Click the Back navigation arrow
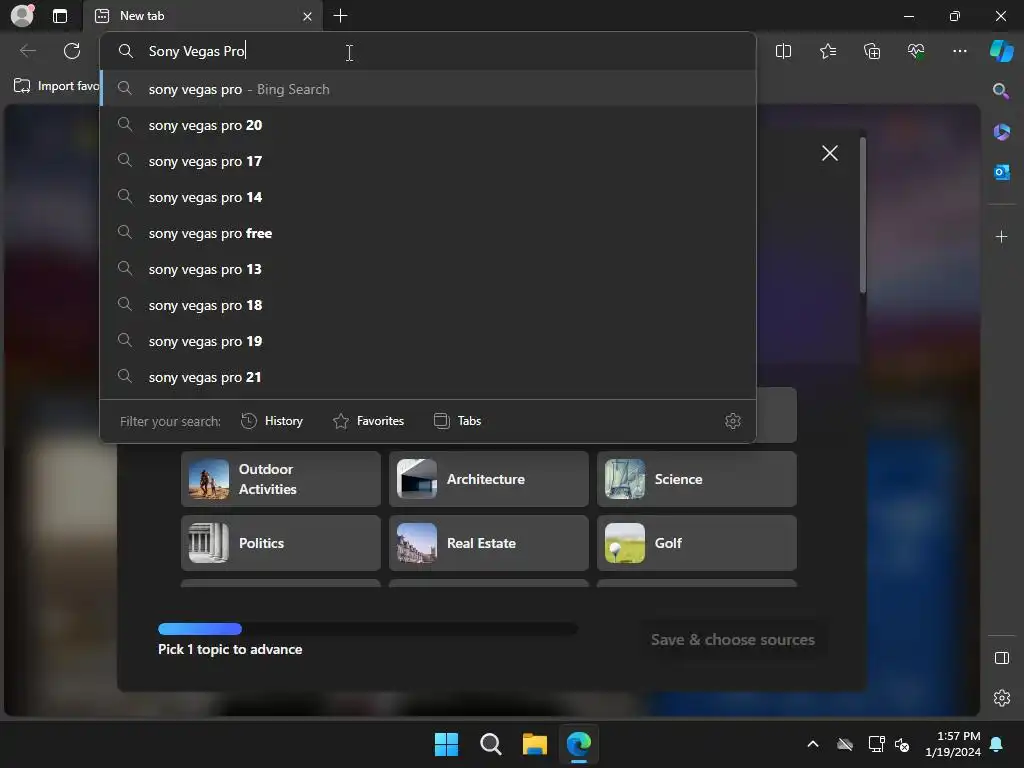Image resolution: width=1024 pixels, height=768 pixels. pos(28,51)
